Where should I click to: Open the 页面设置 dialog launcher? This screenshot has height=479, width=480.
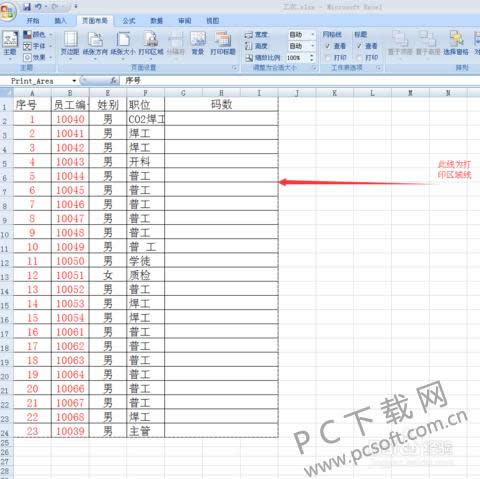click(x=235, y=68)
